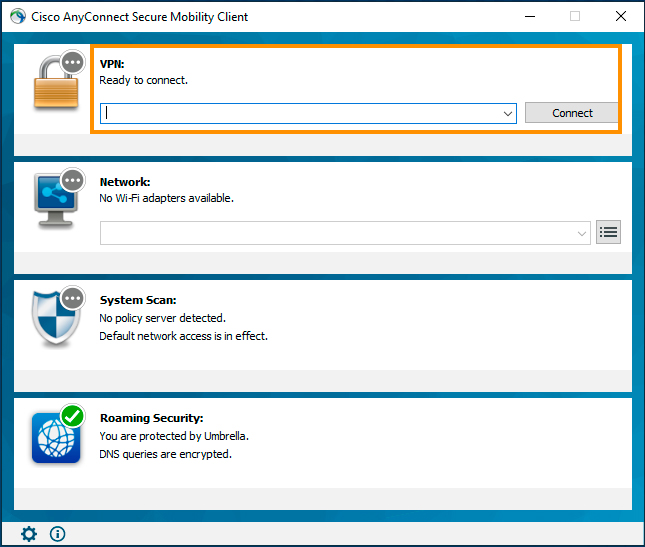Image resolution: width=645 pixels, height=547 pixels.
Task: Expand the VPN server dropdown arrow
Action: pyautogui.click(x=508, y=114)
